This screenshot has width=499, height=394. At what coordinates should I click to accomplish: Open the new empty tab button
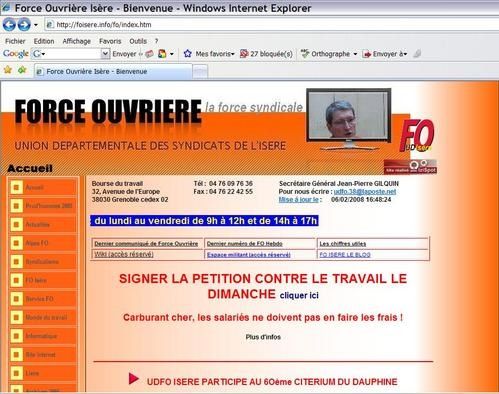click(200, 71)
